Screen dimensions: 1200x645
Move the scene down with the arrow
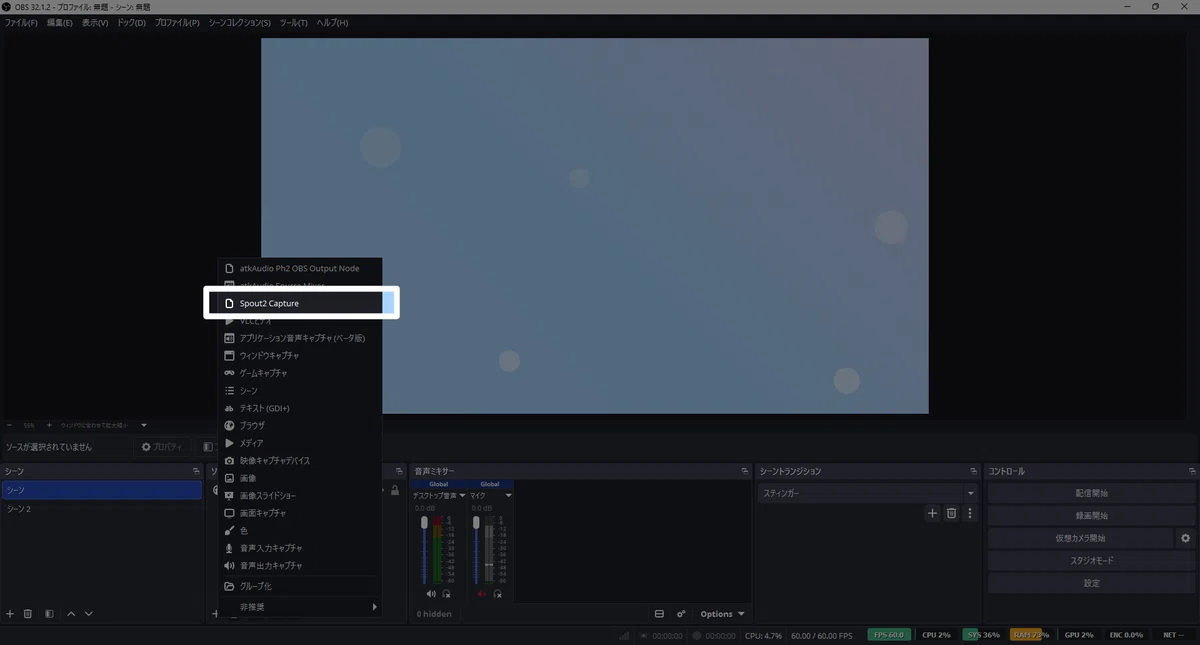coord(89,613)
